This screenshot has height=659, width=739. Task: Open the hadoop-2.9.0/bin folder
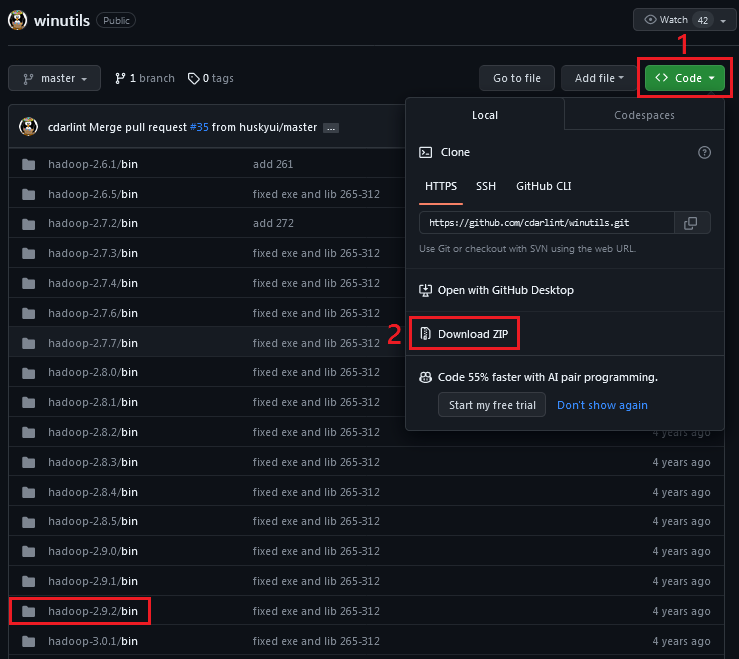(93, 551)
